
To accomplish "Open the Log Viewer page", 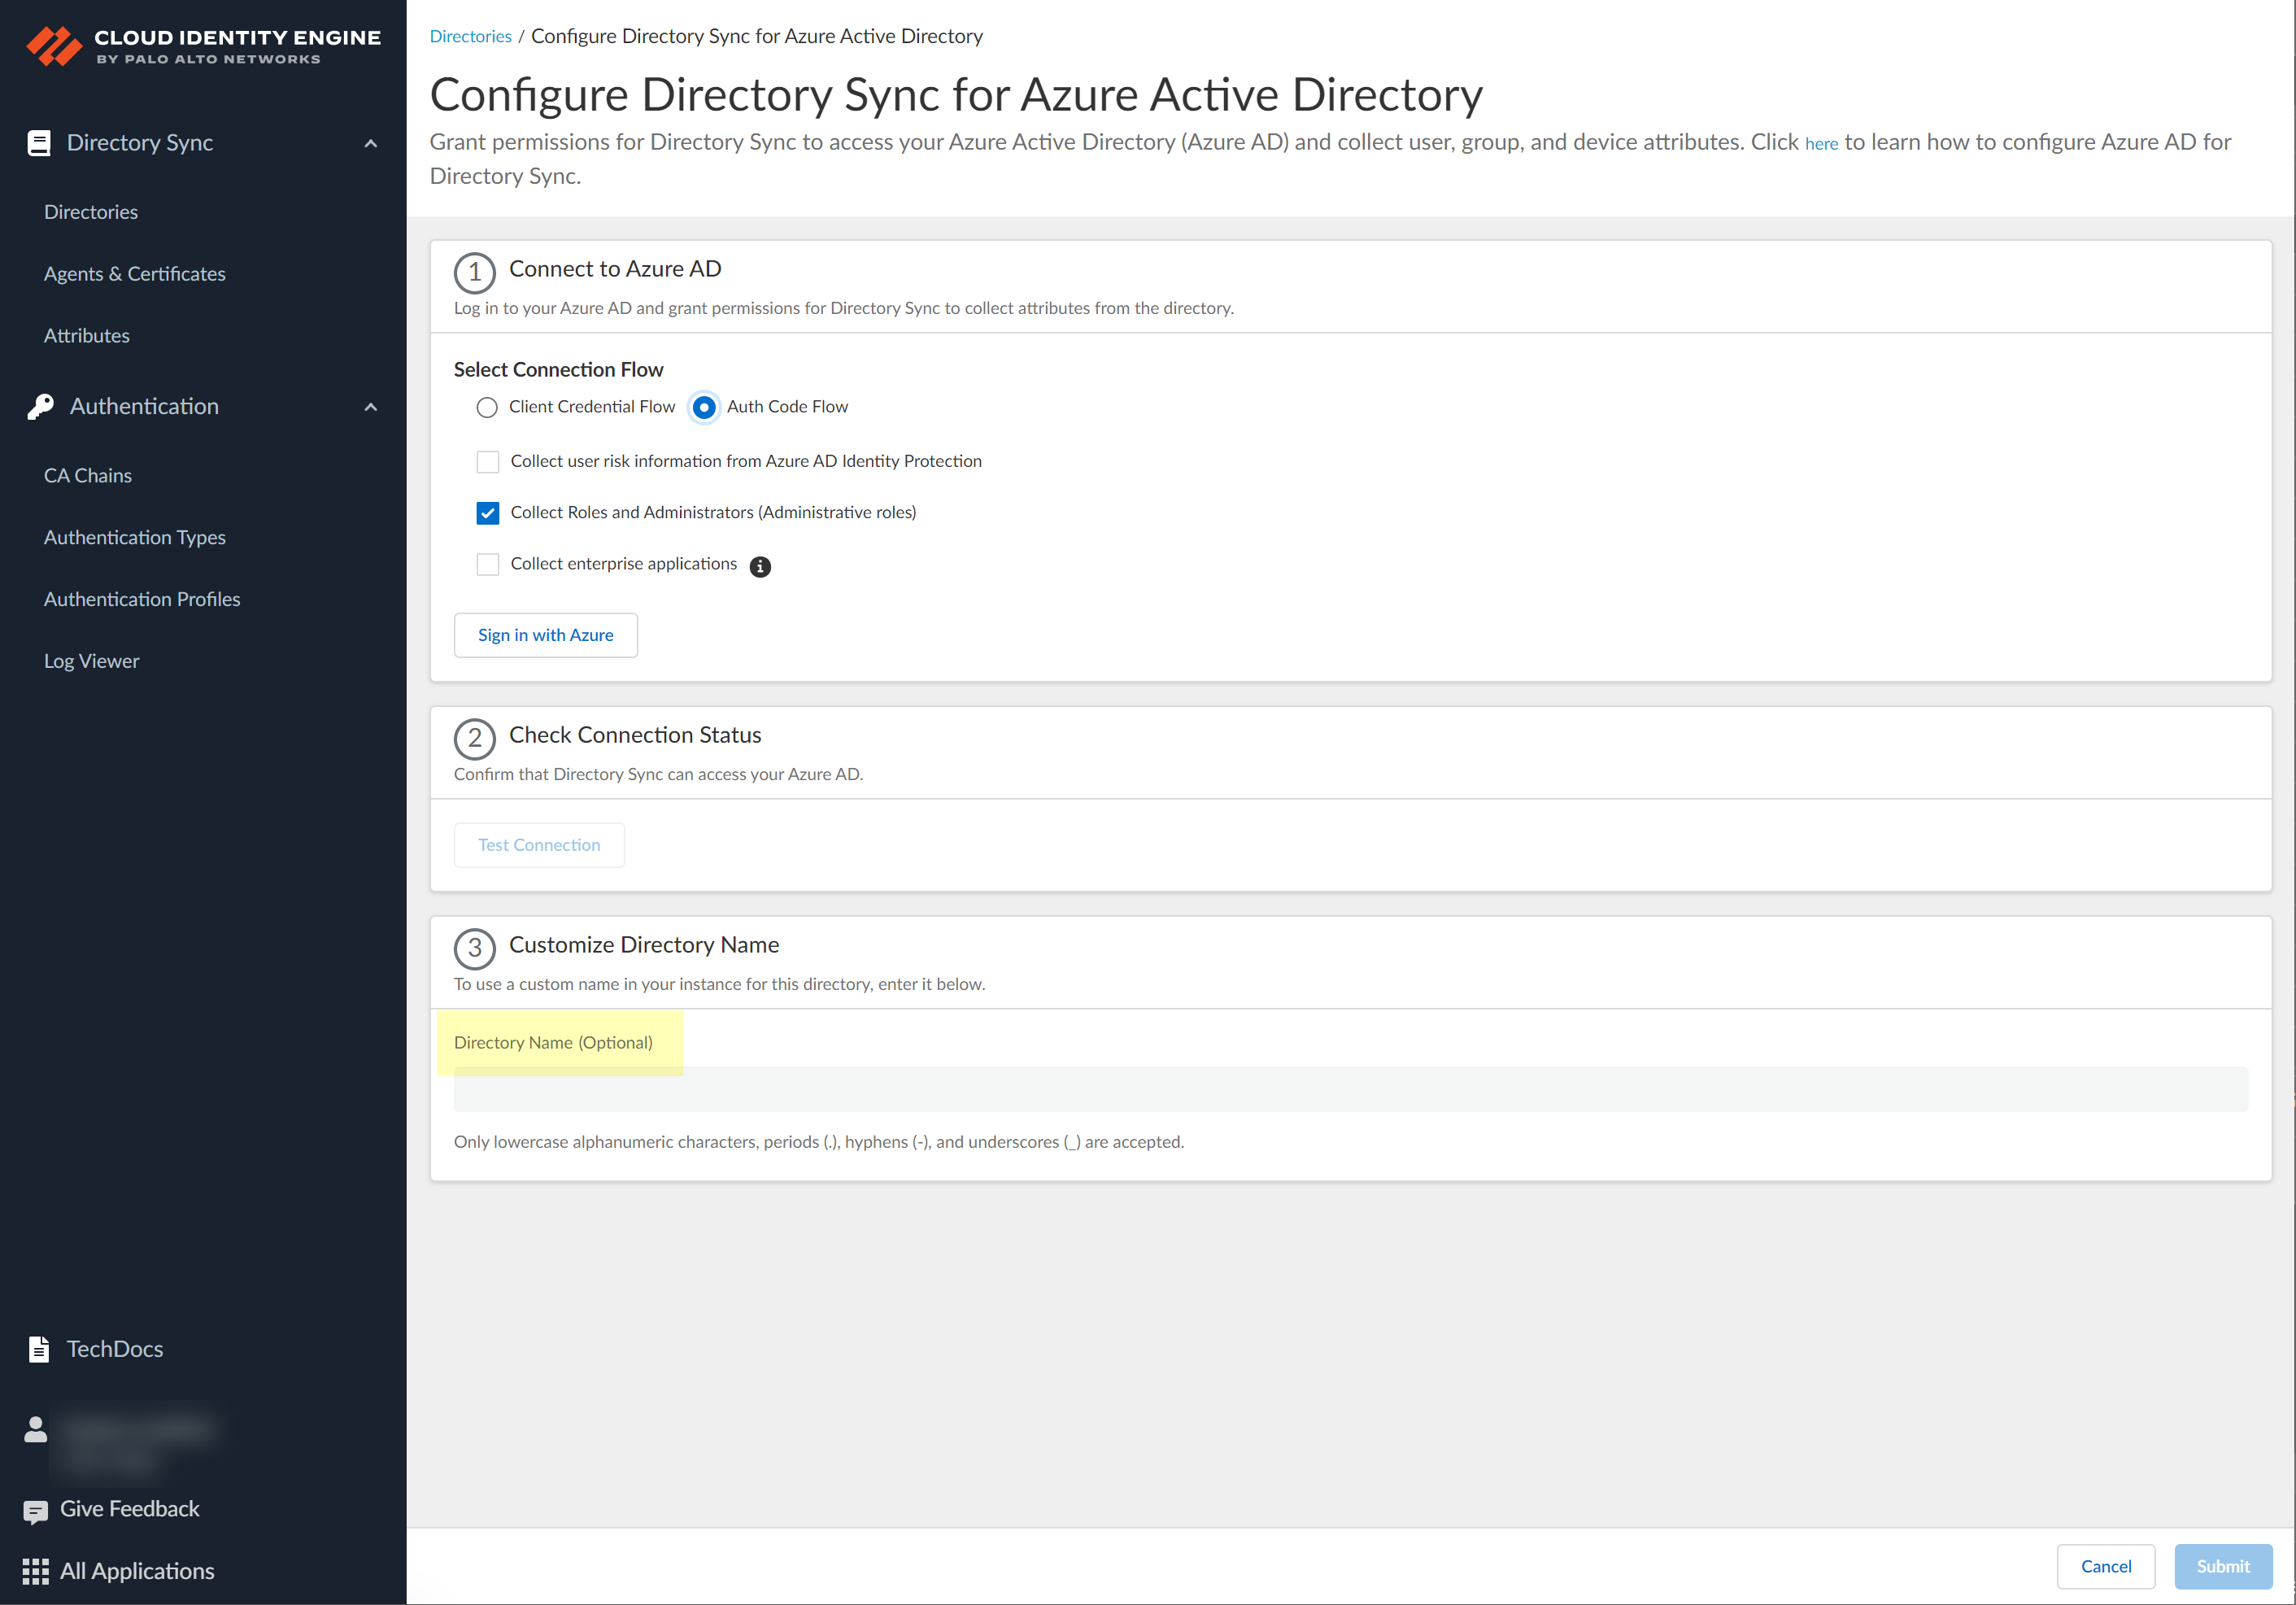I will pyautogui.click(x=91, y=660).
